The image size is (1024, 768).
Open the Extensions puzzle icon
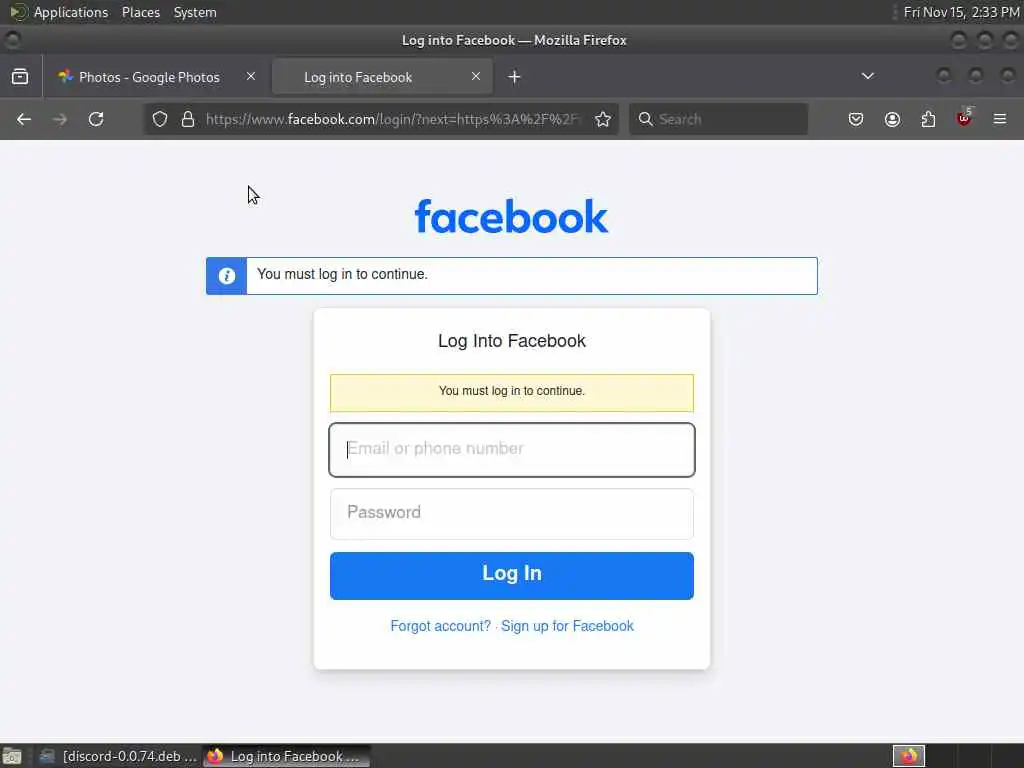coord(928,119)
